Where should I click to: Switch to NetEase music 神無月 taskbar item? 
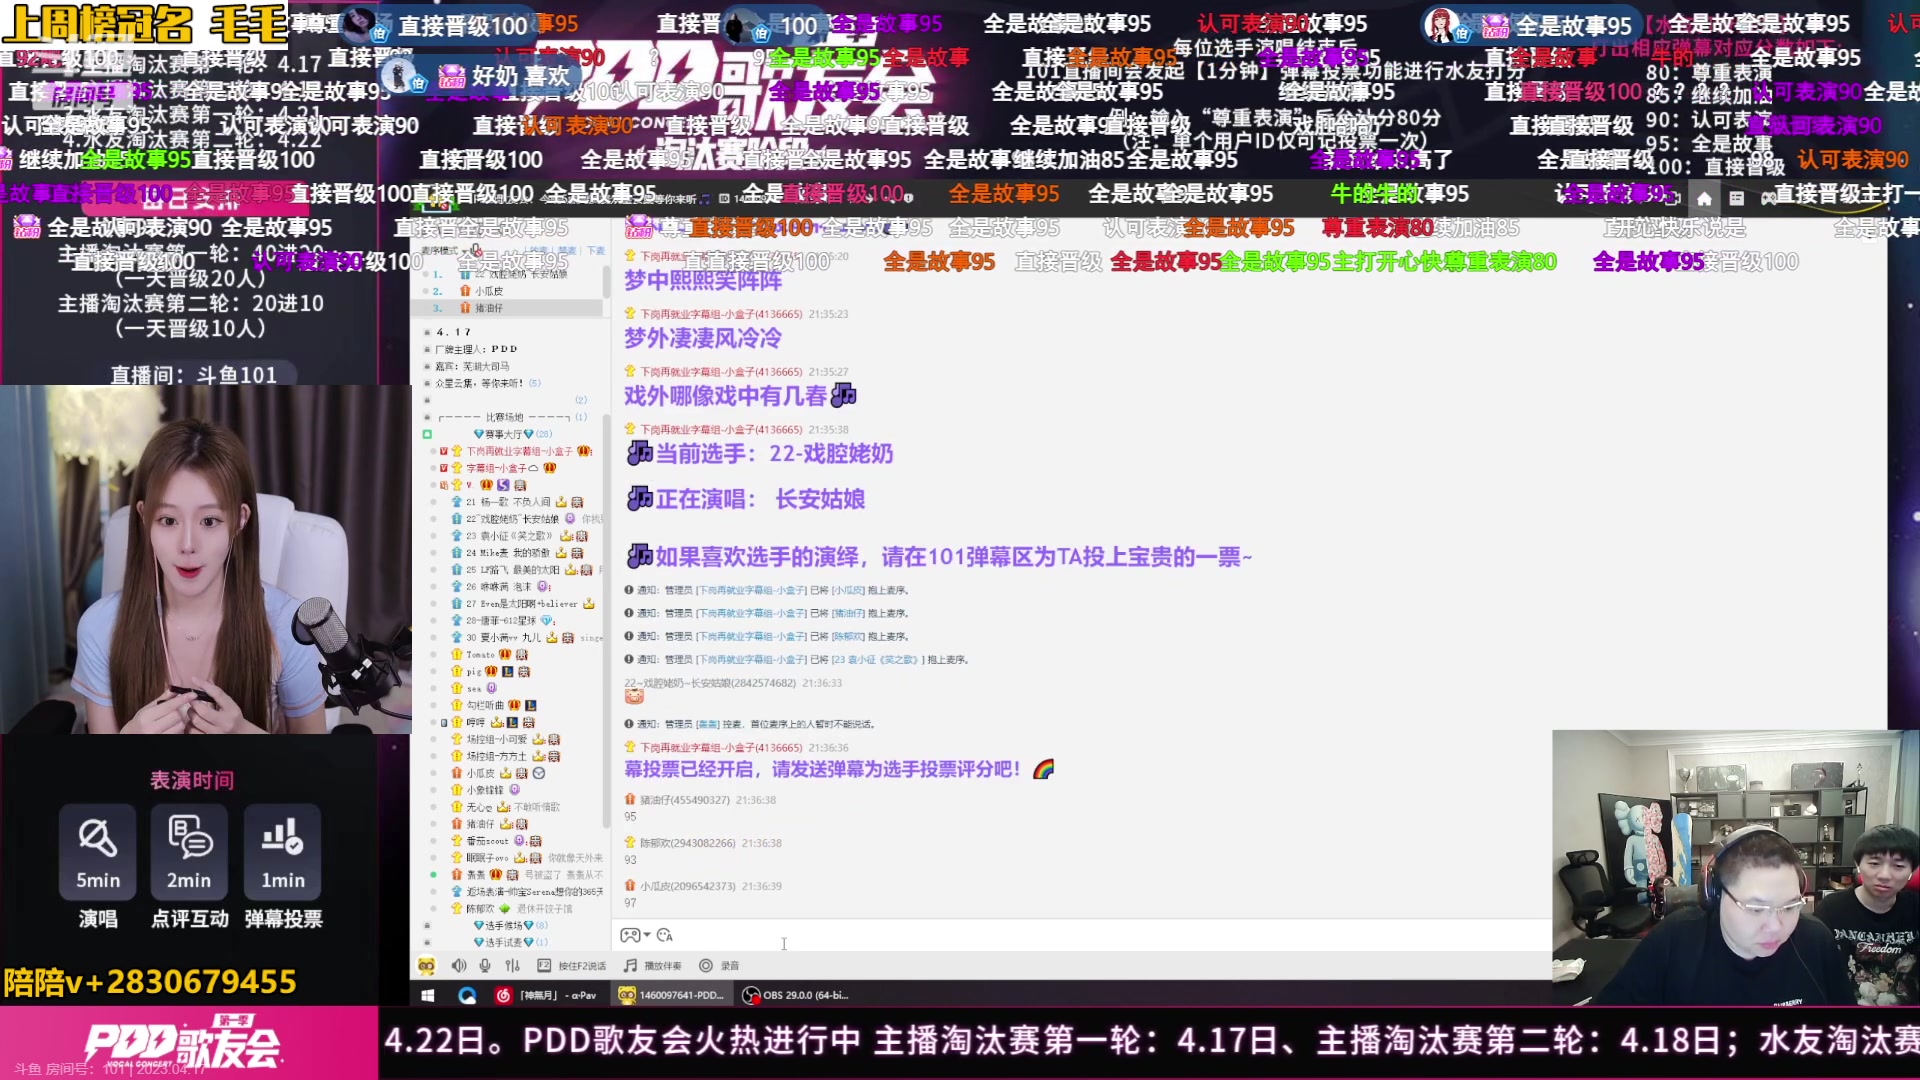(x=546, y=995)
